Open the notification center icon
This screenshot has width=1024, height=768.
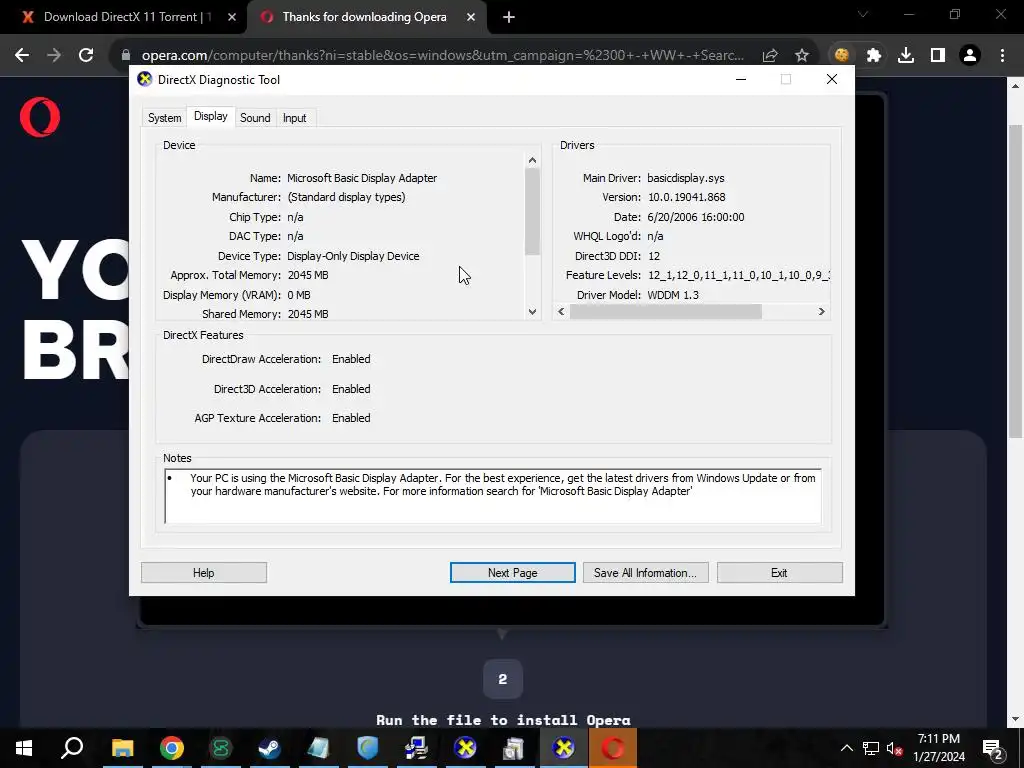pos(993,748)
